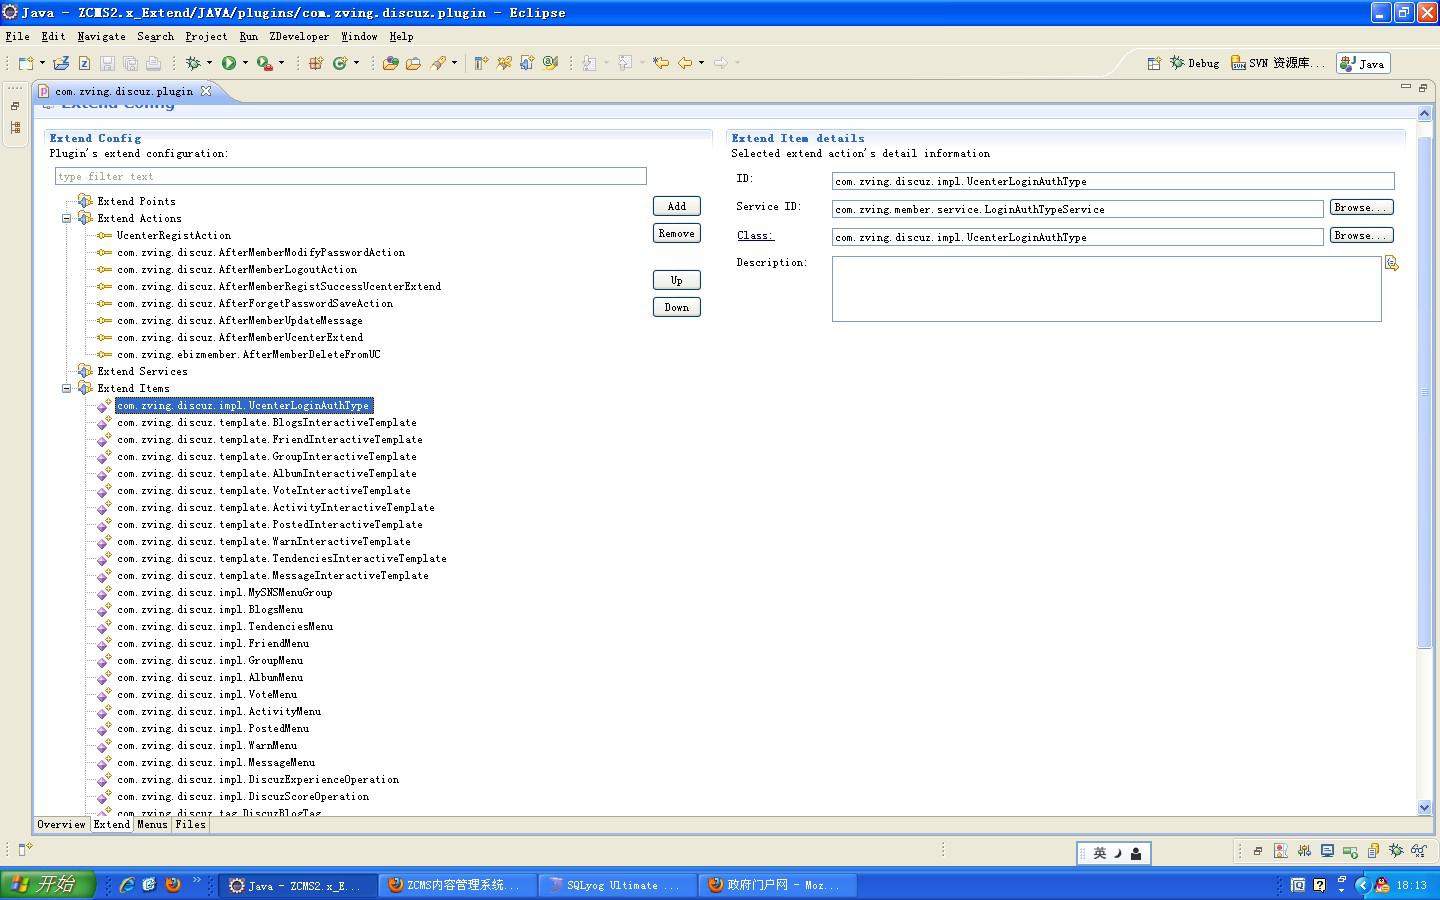The width and height of the screenshot is (1440, 900).
Task: Click the green Run toolbar icon
Action: coord(229,63)
